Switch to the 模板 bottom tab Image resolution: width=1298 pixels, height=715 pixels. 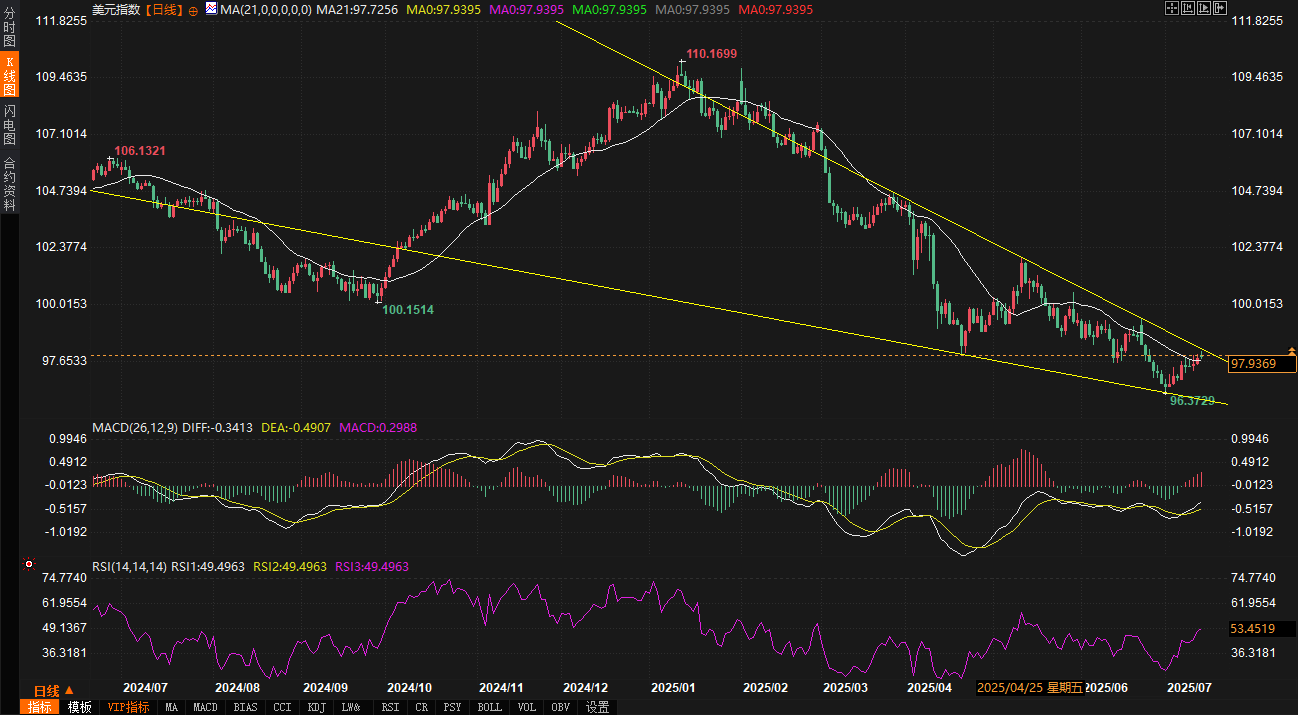click(80, 707)
